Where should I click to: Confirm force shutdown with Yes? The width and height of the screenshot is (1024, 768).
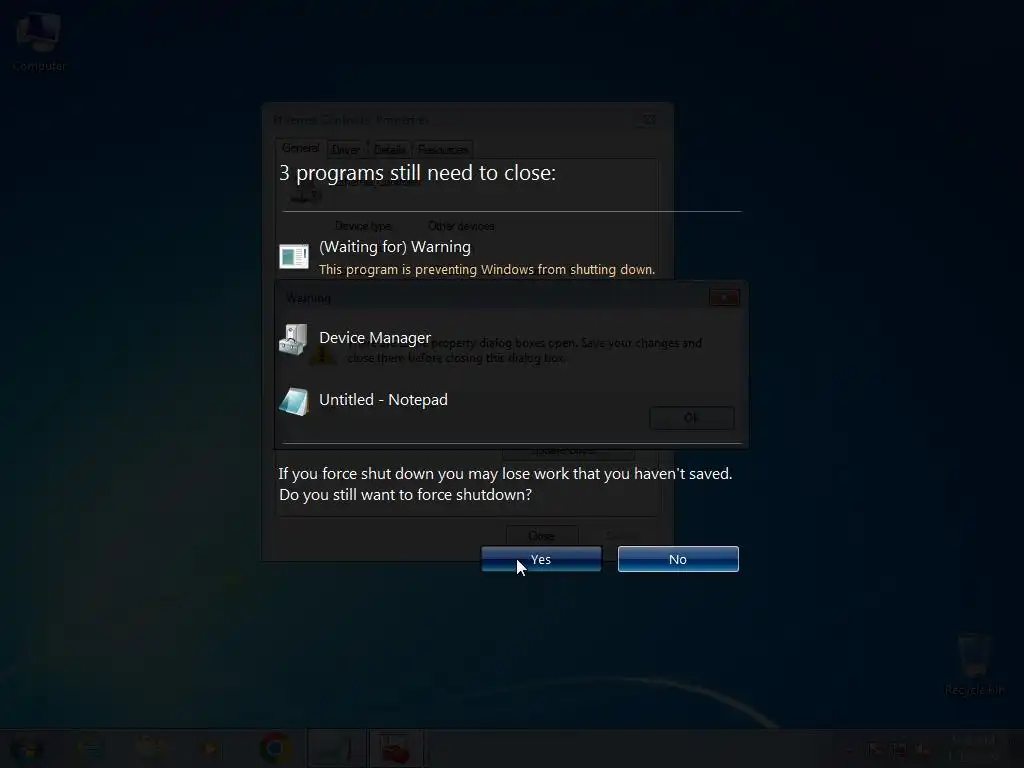pos(541,559)
